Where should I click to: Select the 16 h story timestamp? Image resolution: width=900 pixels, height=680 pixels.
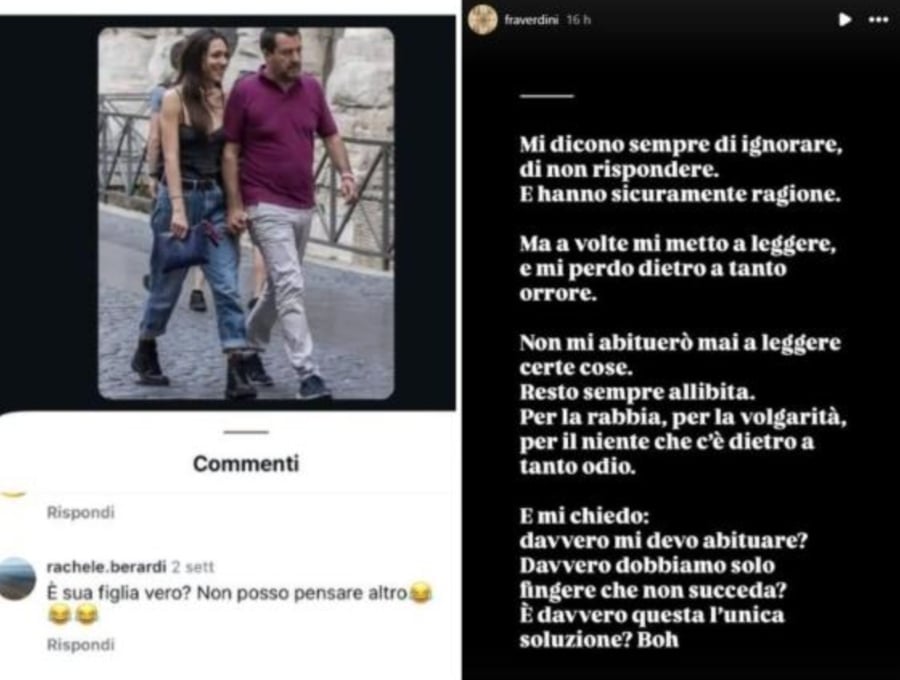579,20
